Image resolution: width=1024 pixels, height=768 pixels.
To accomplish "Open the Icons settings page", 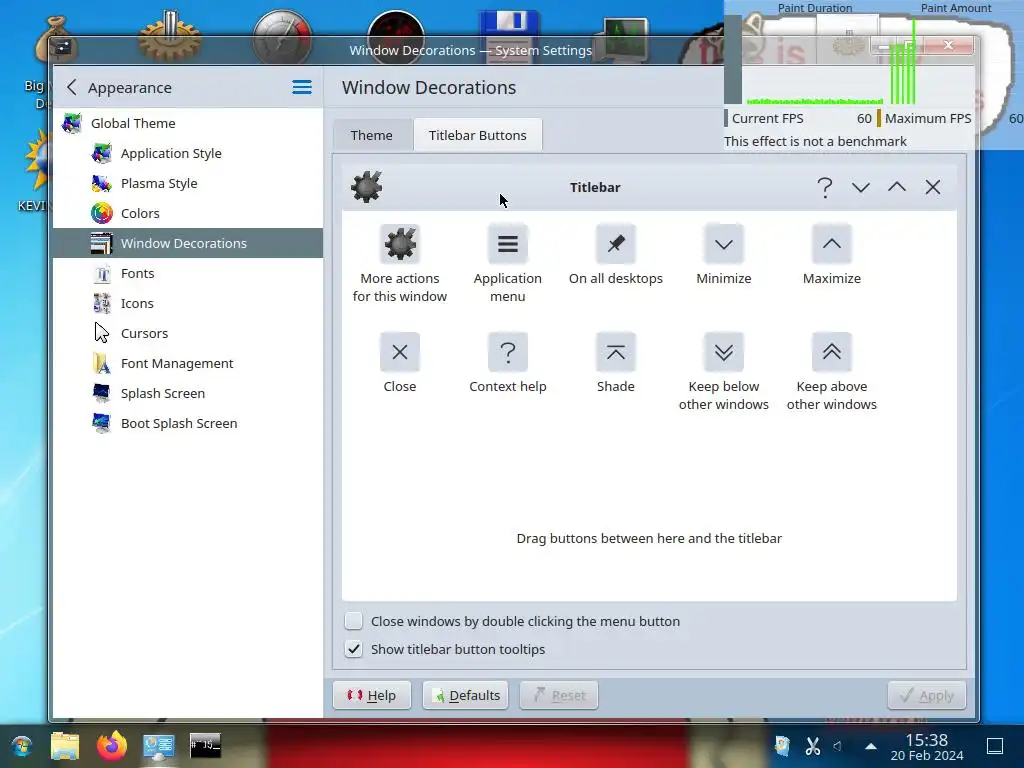I will coord(188,304).
